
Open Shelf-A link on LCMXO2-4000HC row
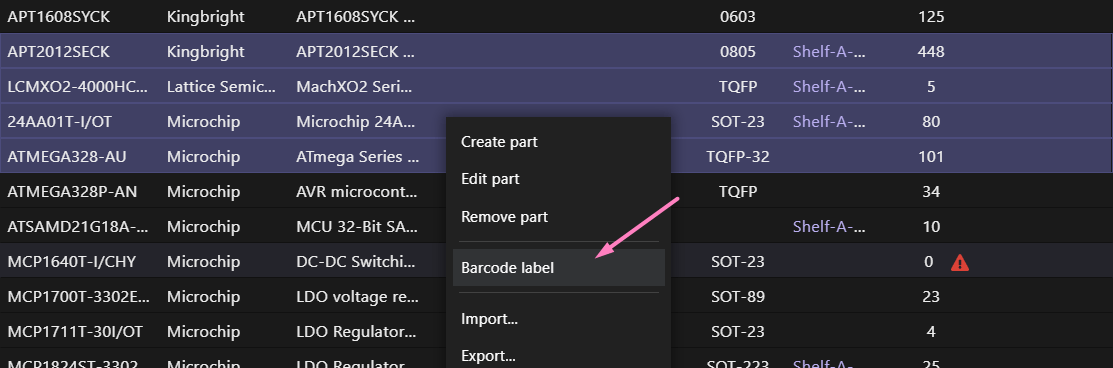click(x=830, y=87)
